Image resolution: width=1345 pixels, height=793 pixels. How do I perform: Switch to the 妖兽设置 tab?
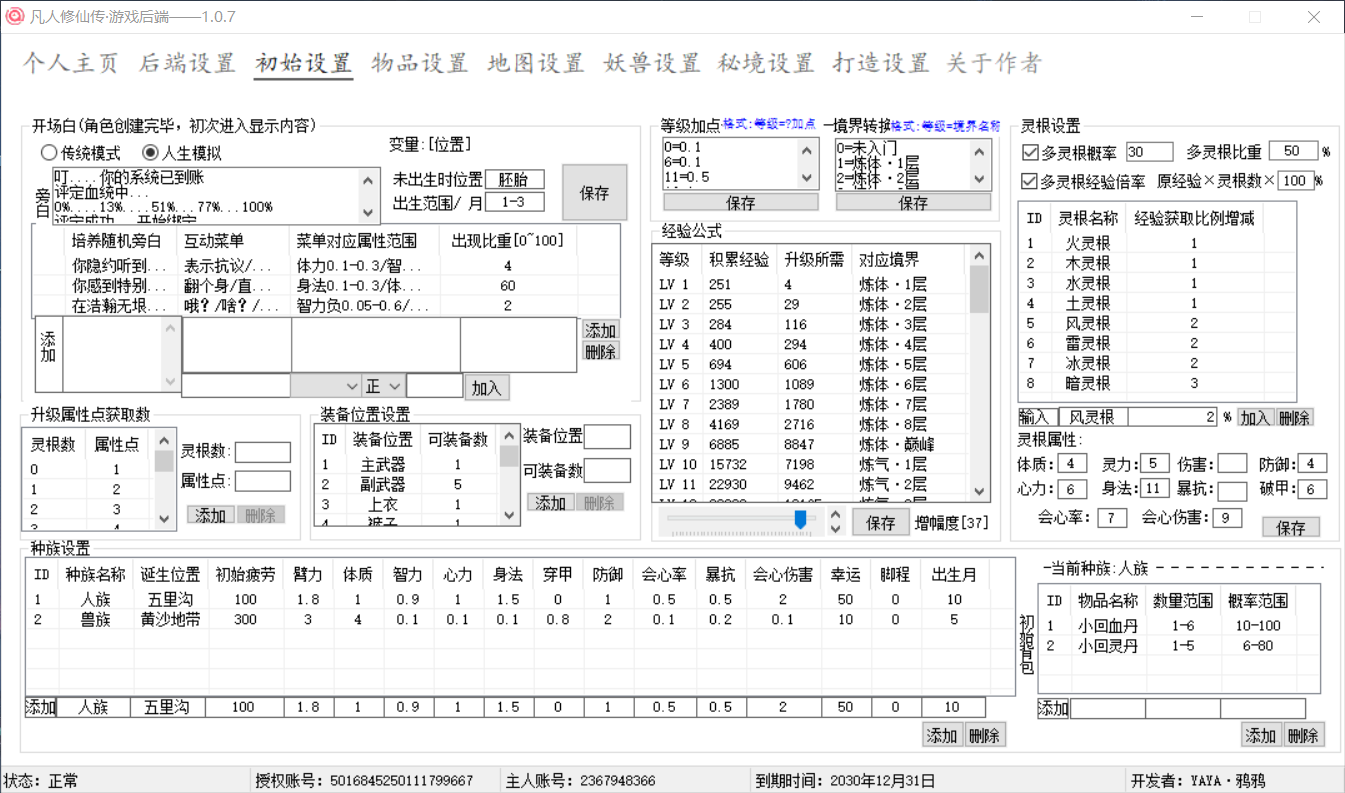tap(652, 63)
